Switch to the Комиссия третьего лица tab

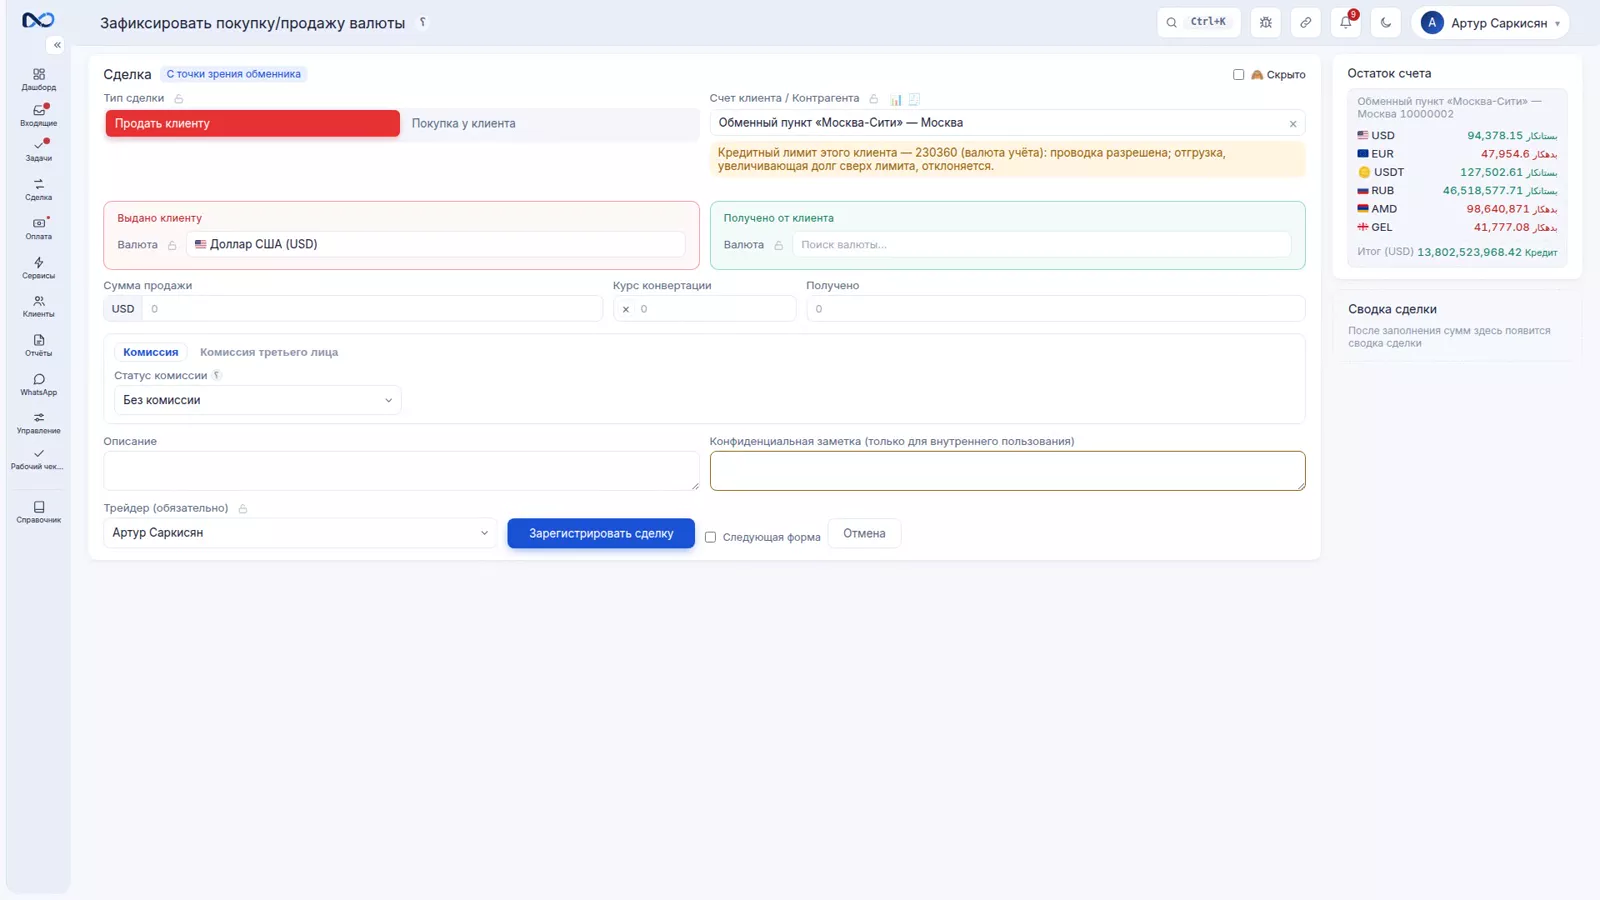click(x=269, y=352)
